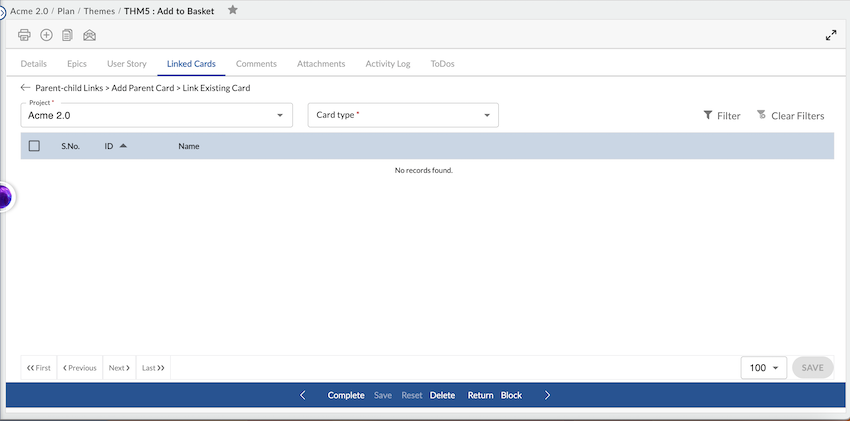Click Complete in the bottom bar
The width and height of the screenshot is (850, 421).
[346, 395]
